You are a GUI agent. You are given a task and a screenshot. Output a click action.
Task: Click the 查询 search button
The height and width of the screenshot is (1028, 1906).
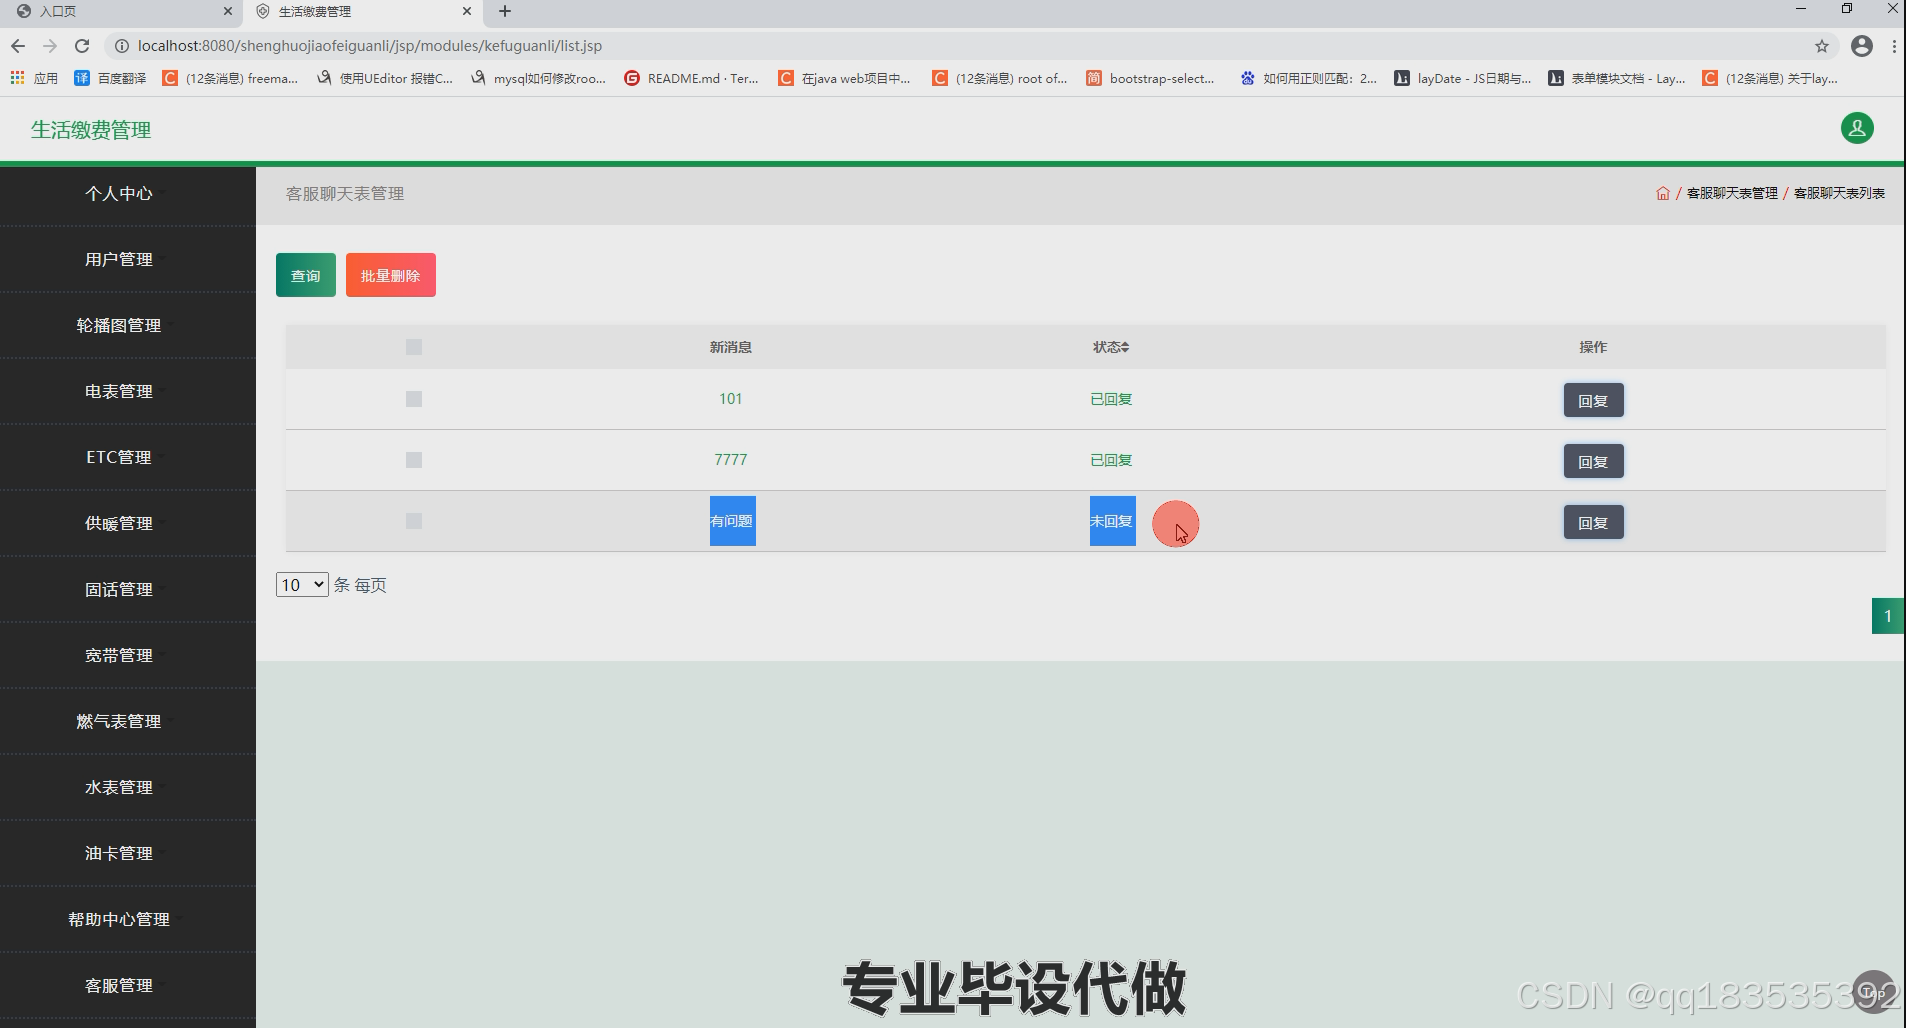coord(306,275)
